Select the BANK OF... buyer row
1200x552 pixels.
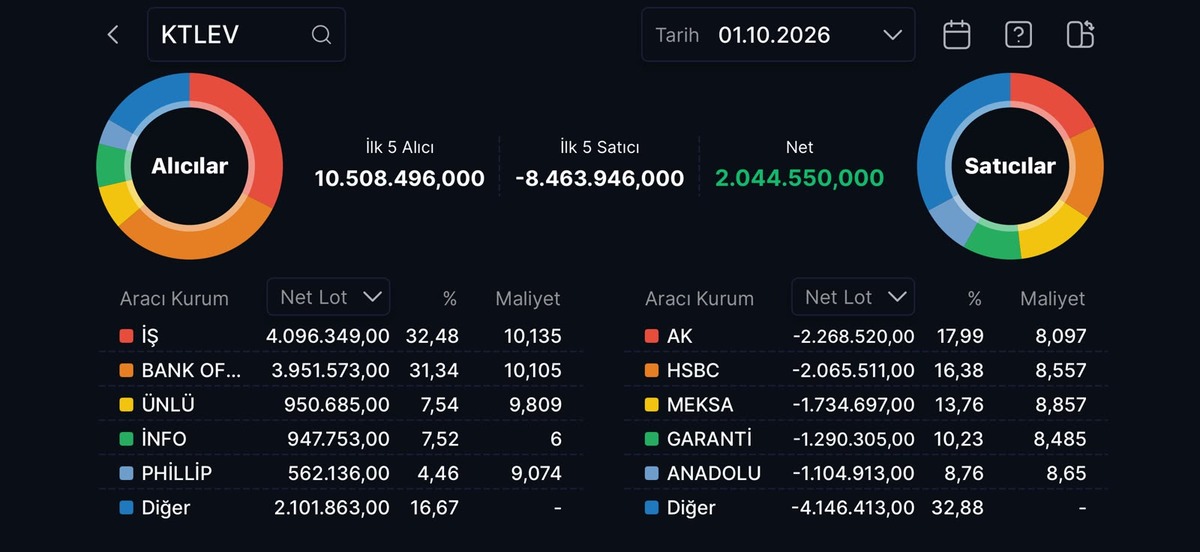[341, 370]
